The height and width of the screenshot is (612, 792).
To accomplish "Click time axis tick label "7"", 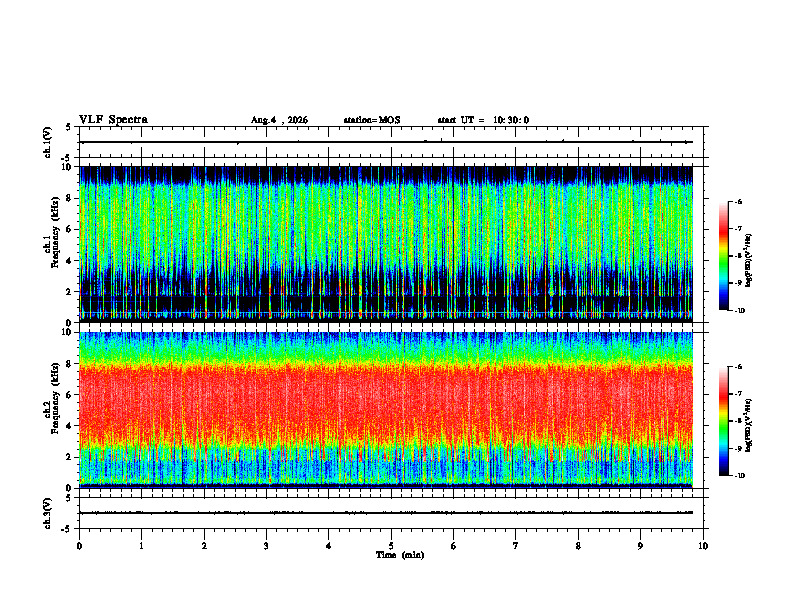I will (516, 546).
